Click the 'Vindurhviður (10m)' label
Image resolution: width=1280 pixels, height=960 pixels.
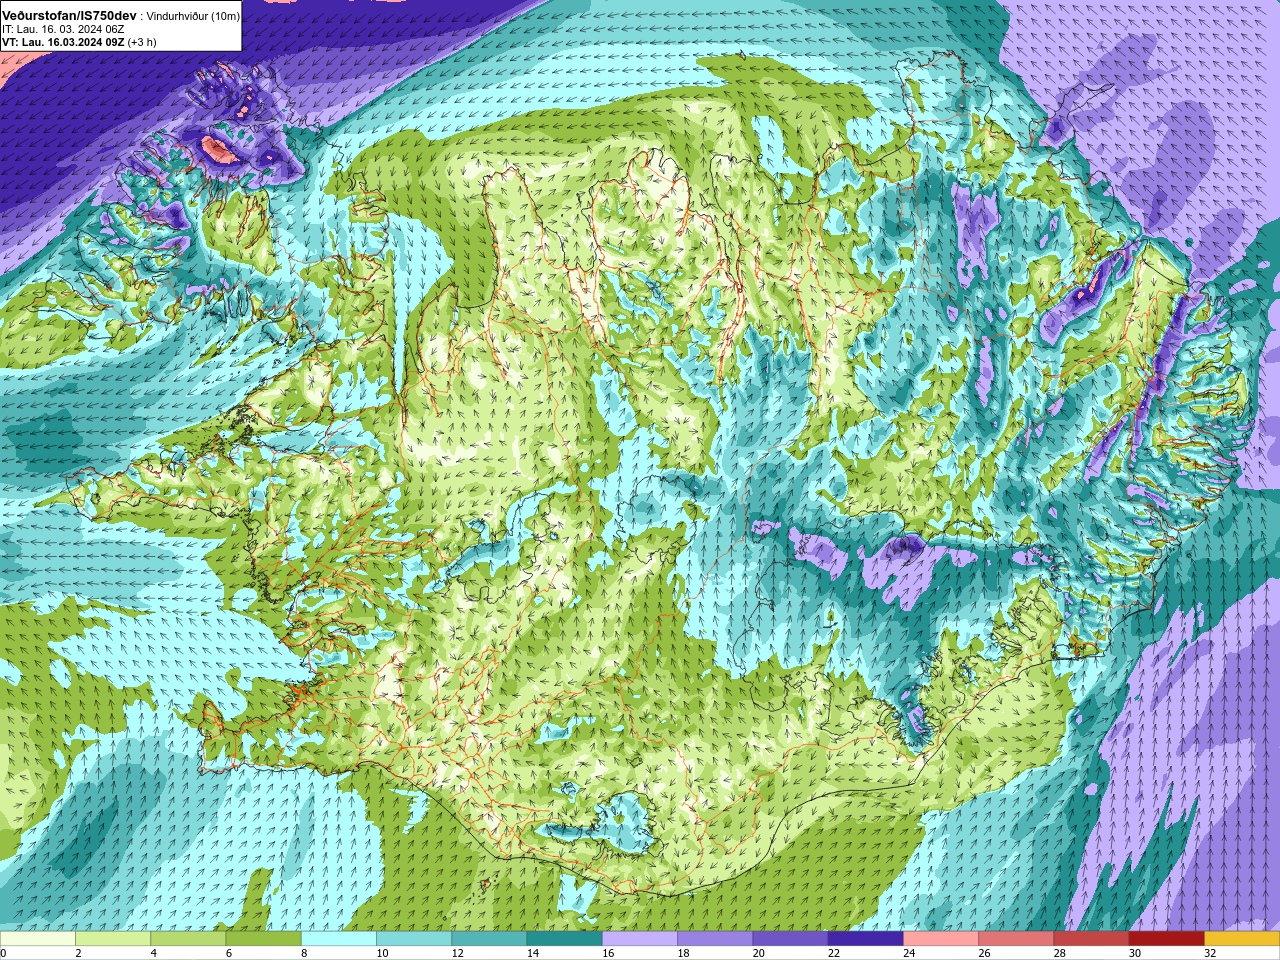[x=193, y=17]
